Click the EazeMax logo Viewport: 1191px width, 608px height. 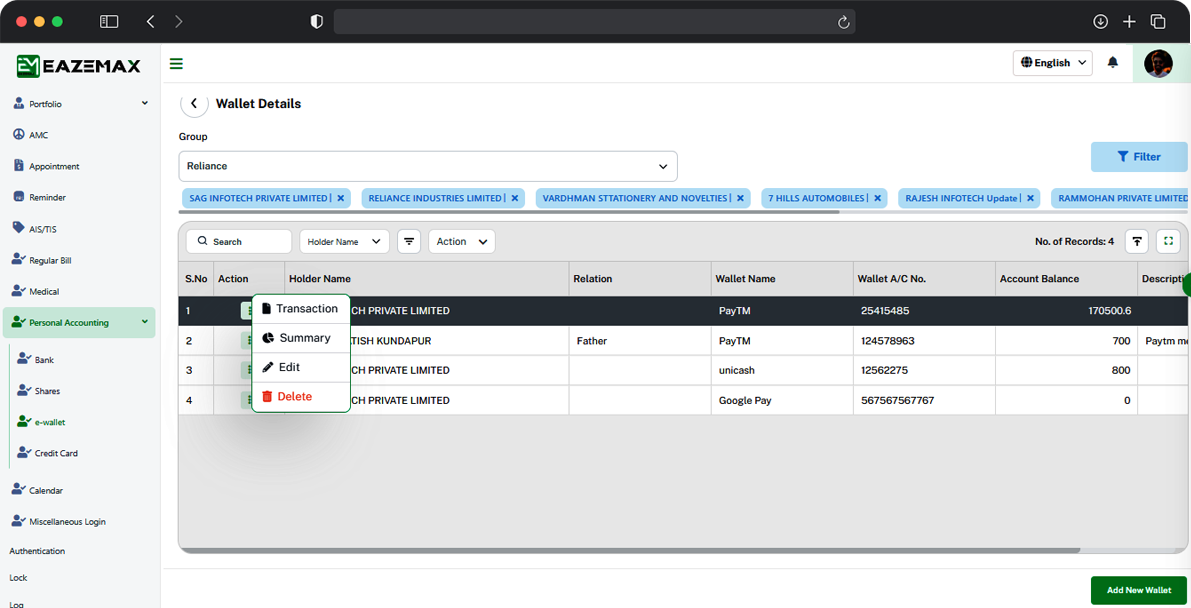tap(79, 66)
